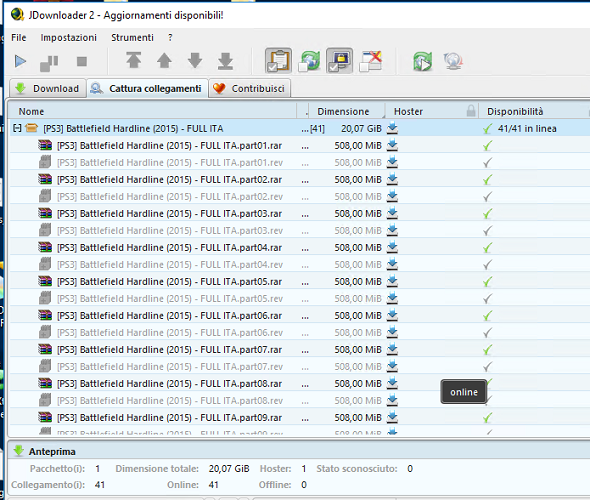
Task: Click RAR archive icon of part04.rar
Action: [x=45, y=247]
